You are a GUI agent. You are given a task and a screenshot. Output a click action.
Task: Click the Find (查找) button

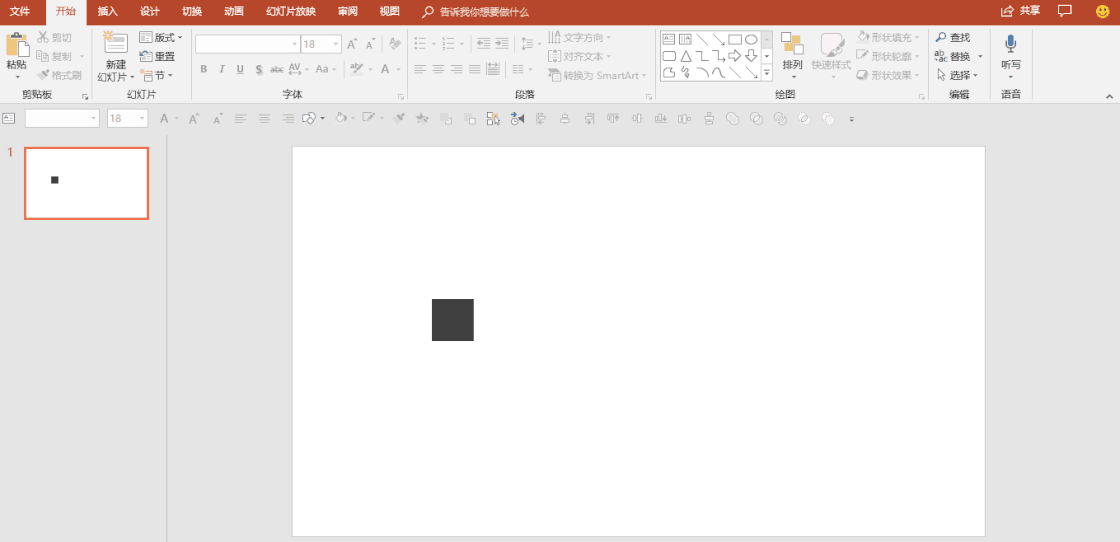[953, 38]
